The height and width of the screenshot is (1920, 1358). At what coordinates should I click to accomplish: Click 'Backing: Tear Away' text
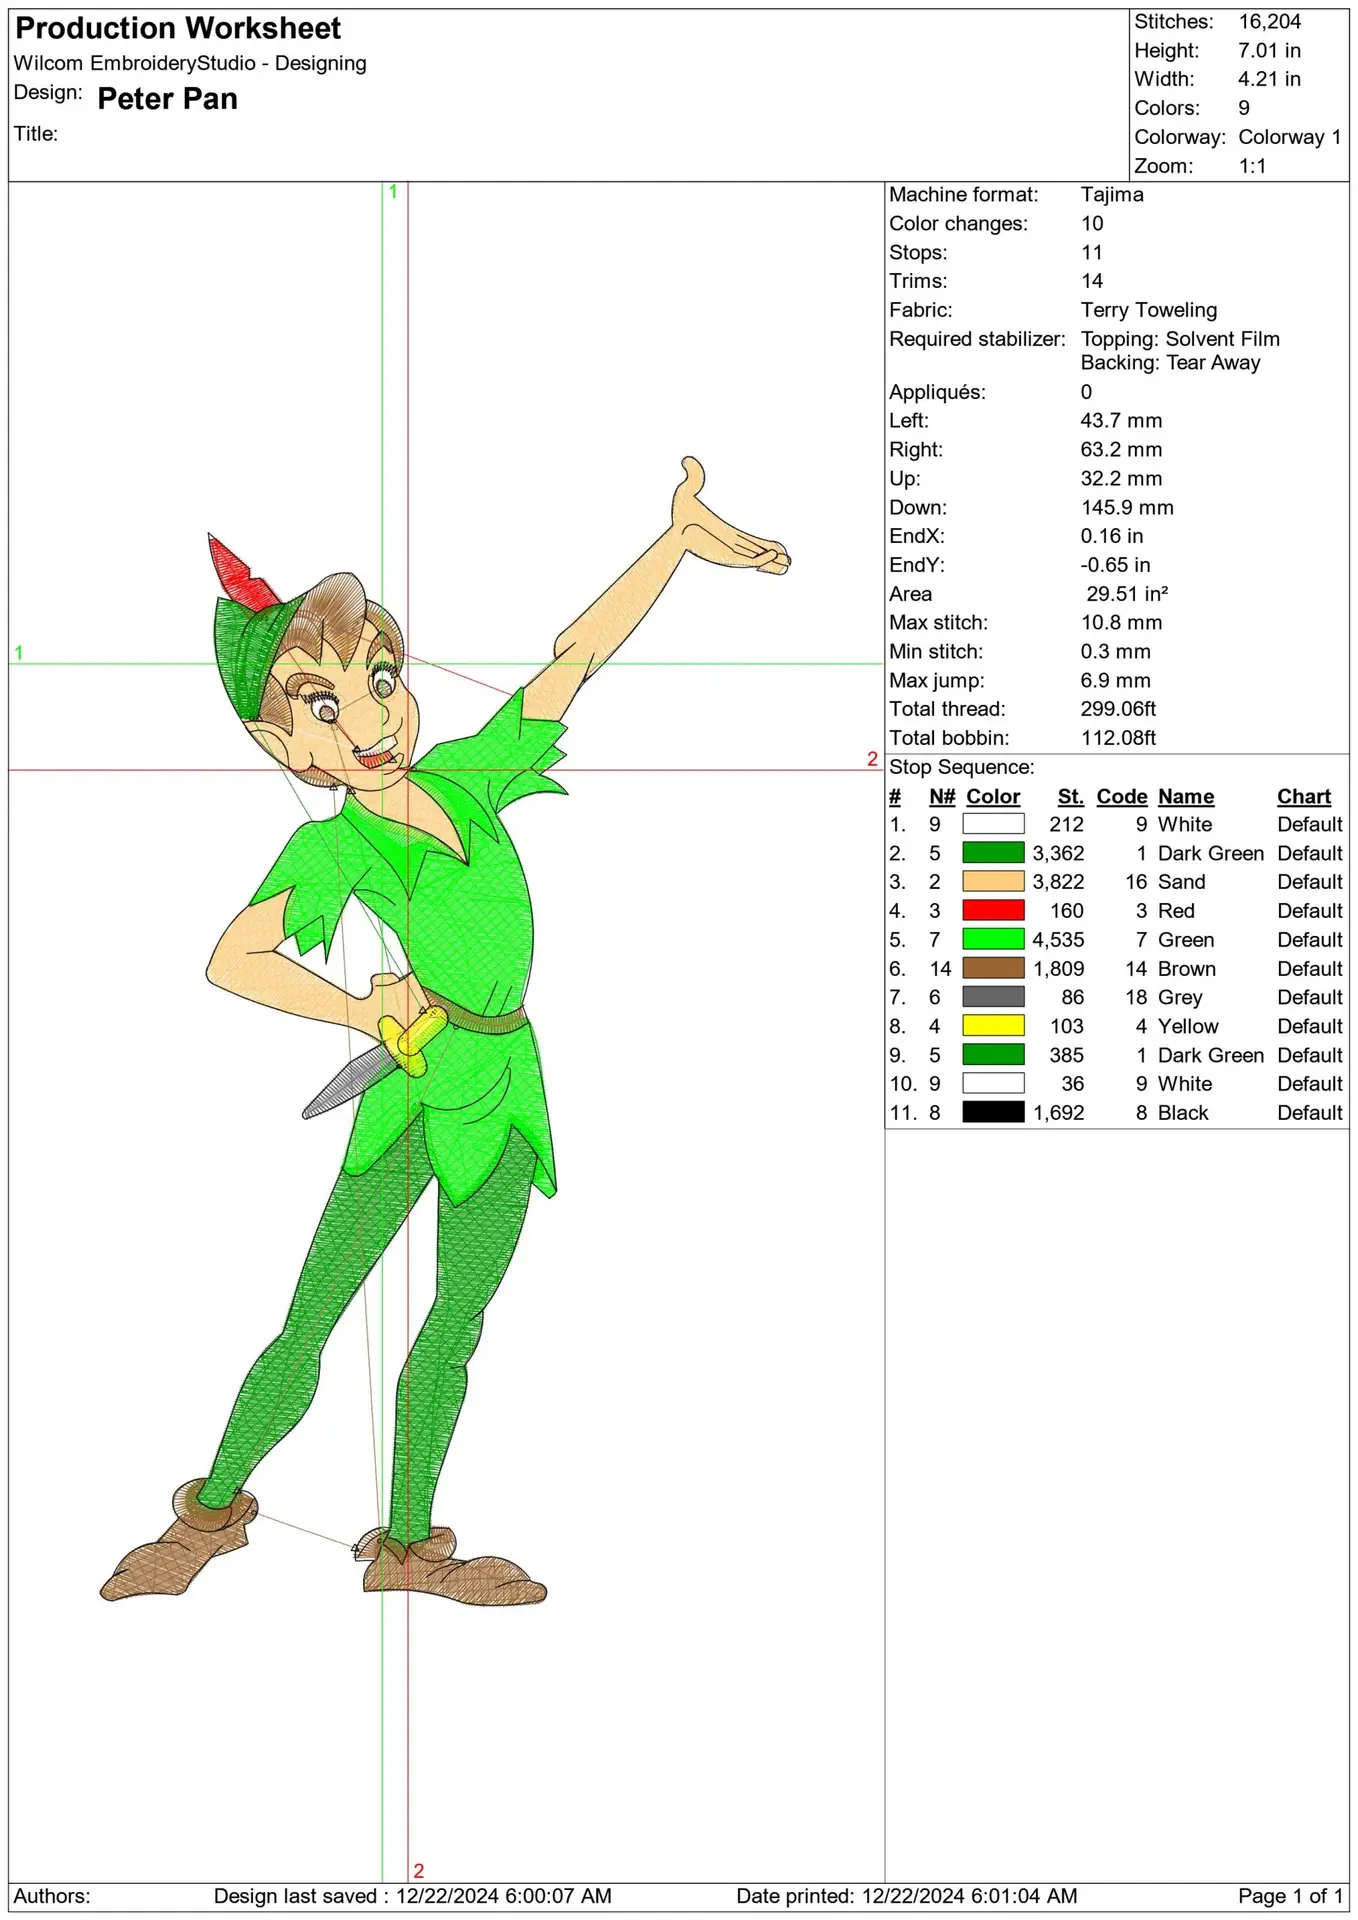tap(1170, 363)
